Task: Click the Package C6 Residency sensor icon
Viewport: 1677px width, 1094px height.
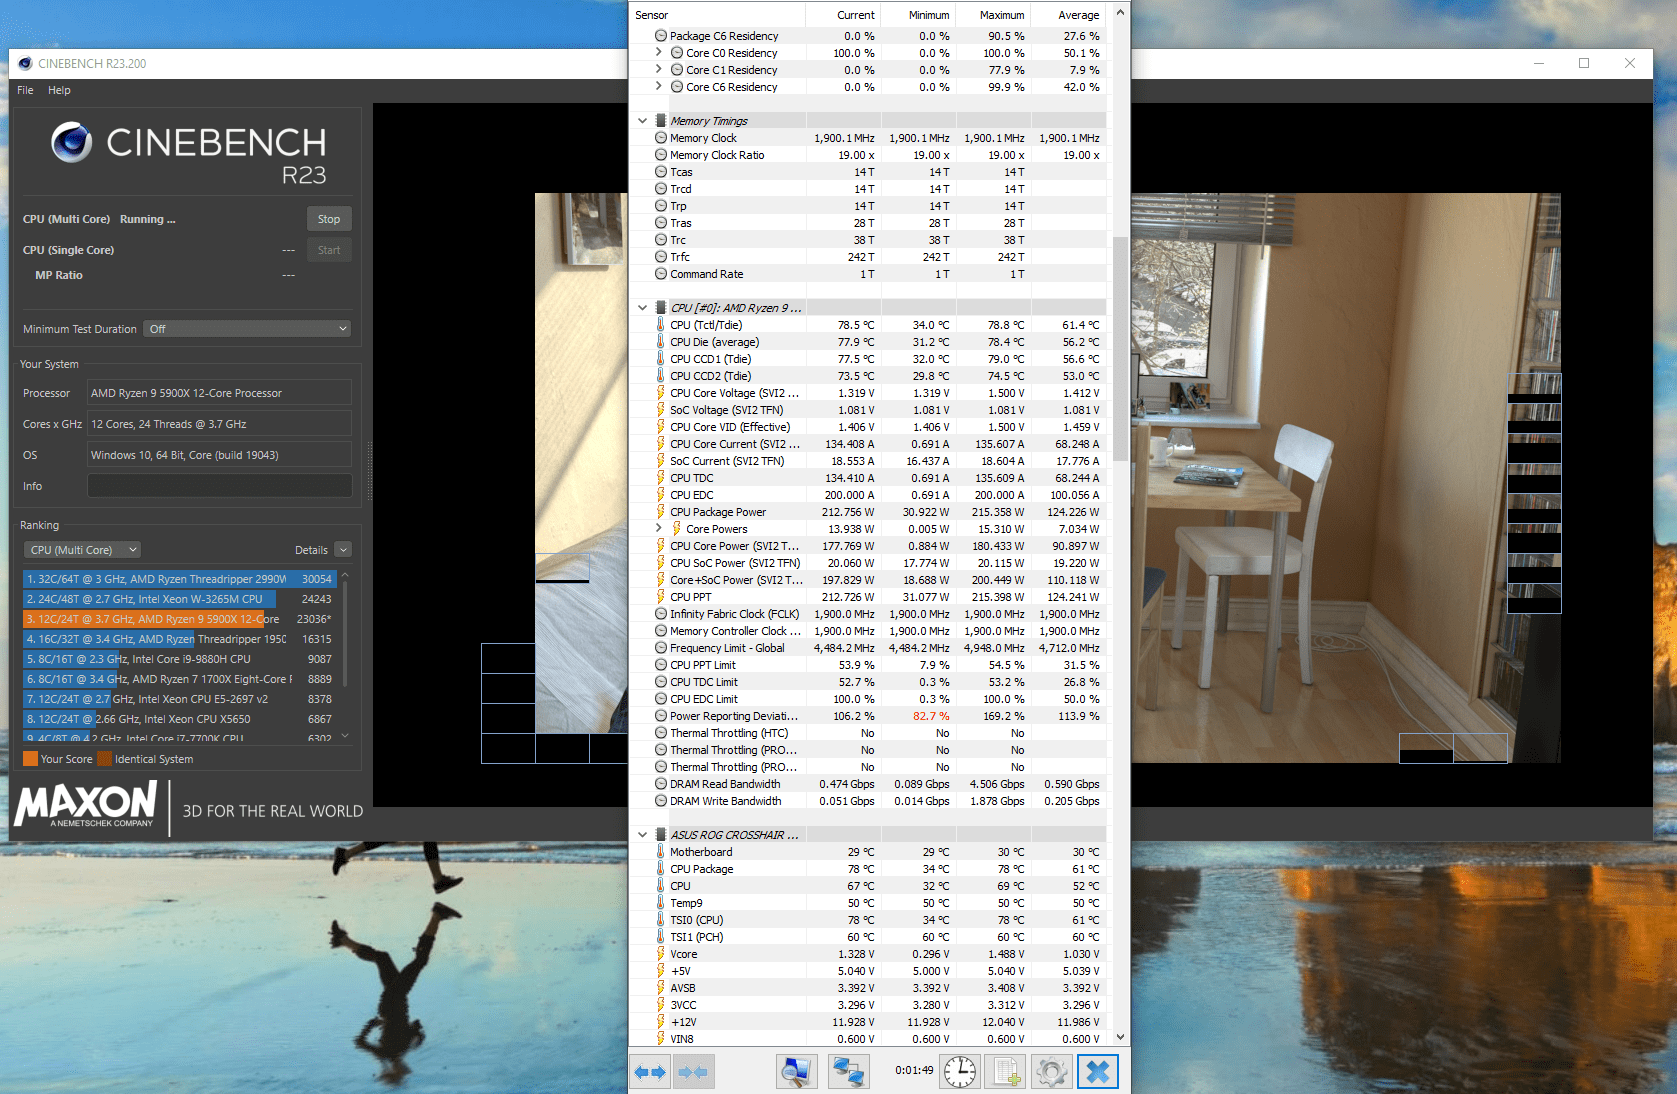Action: [661, 36]
